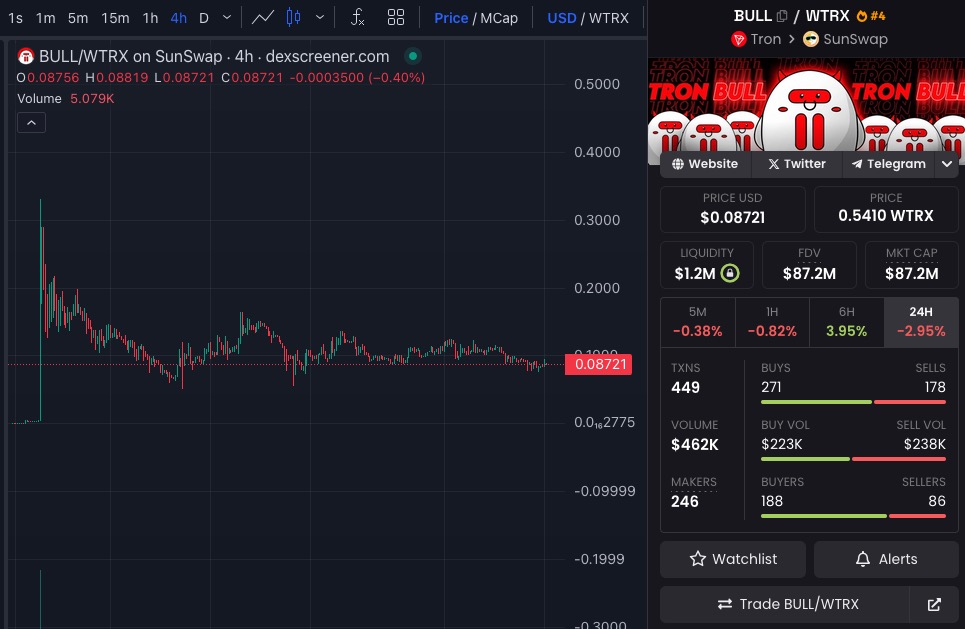
Task: Click the BULL token logo in chart legend
Action: [25, 57]
